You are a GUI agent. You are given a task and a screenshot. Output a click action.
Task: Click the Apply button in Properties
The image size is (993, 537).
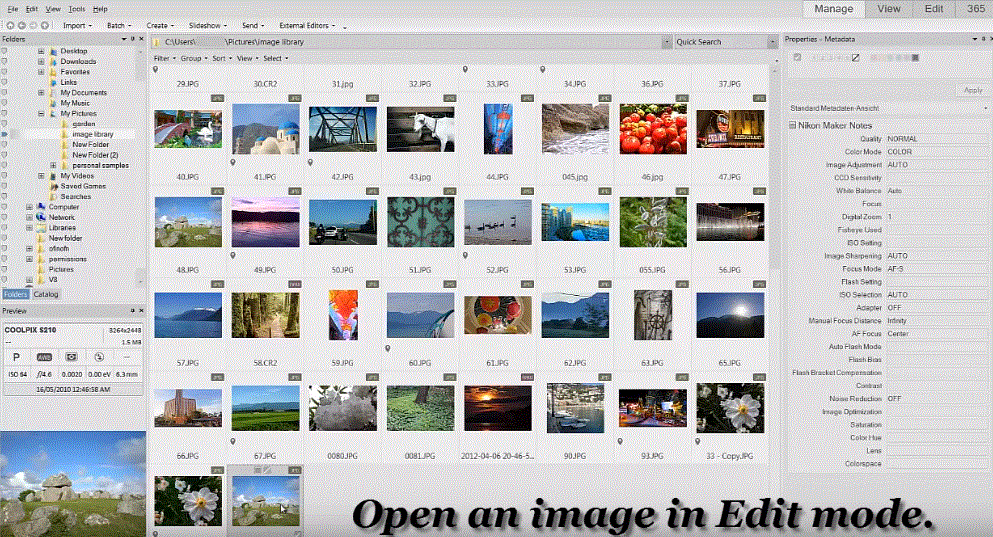973,90
